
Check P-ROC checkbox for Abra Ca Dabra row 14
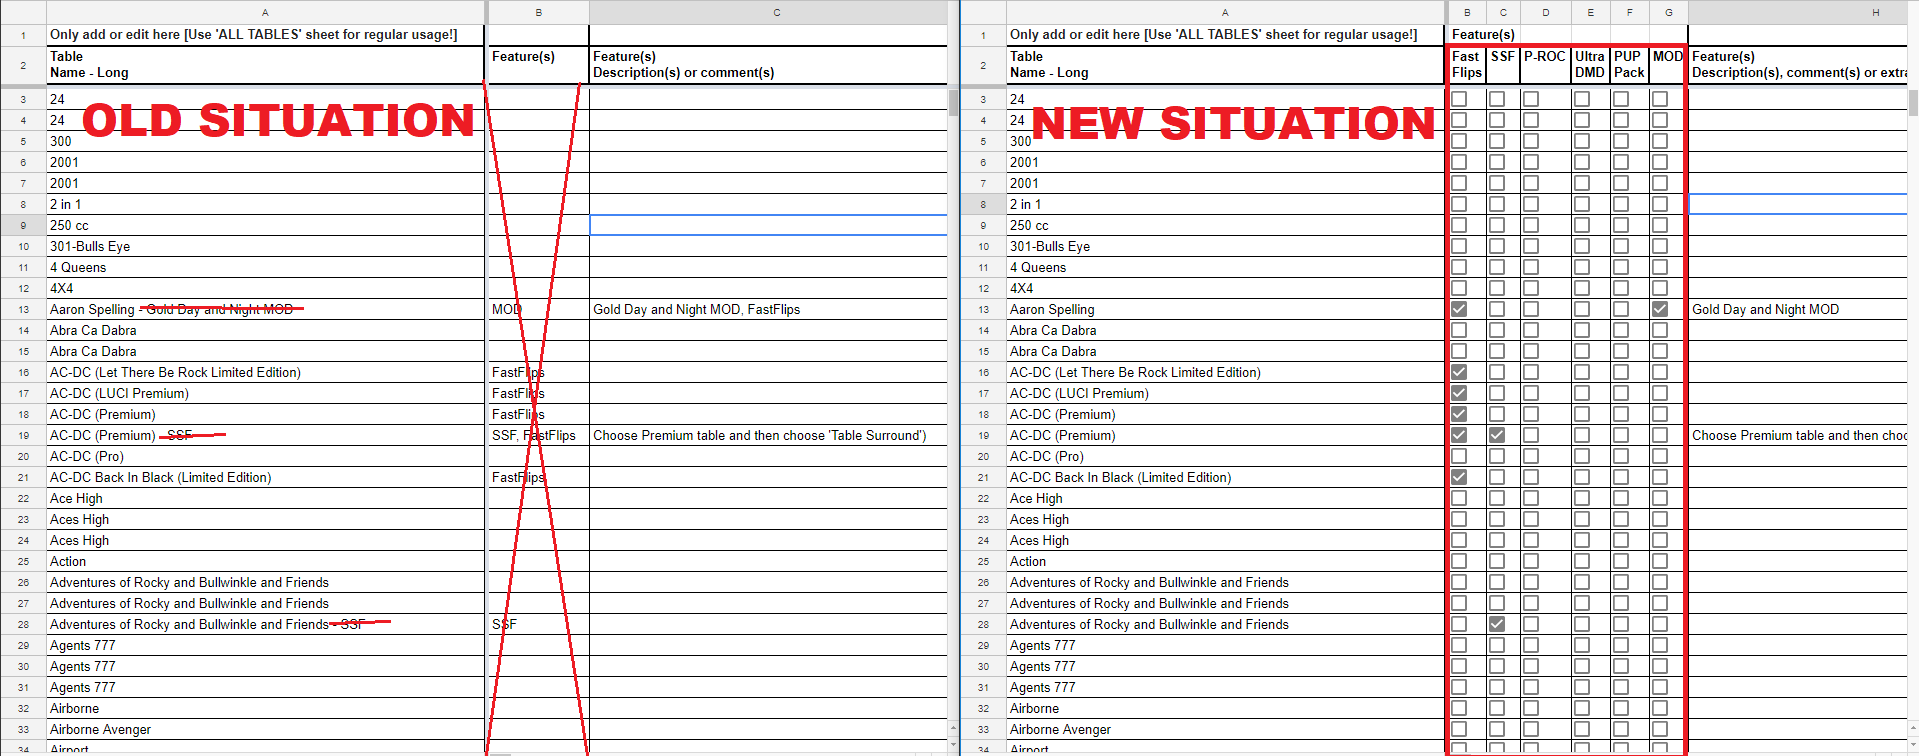click(1531, 330)
